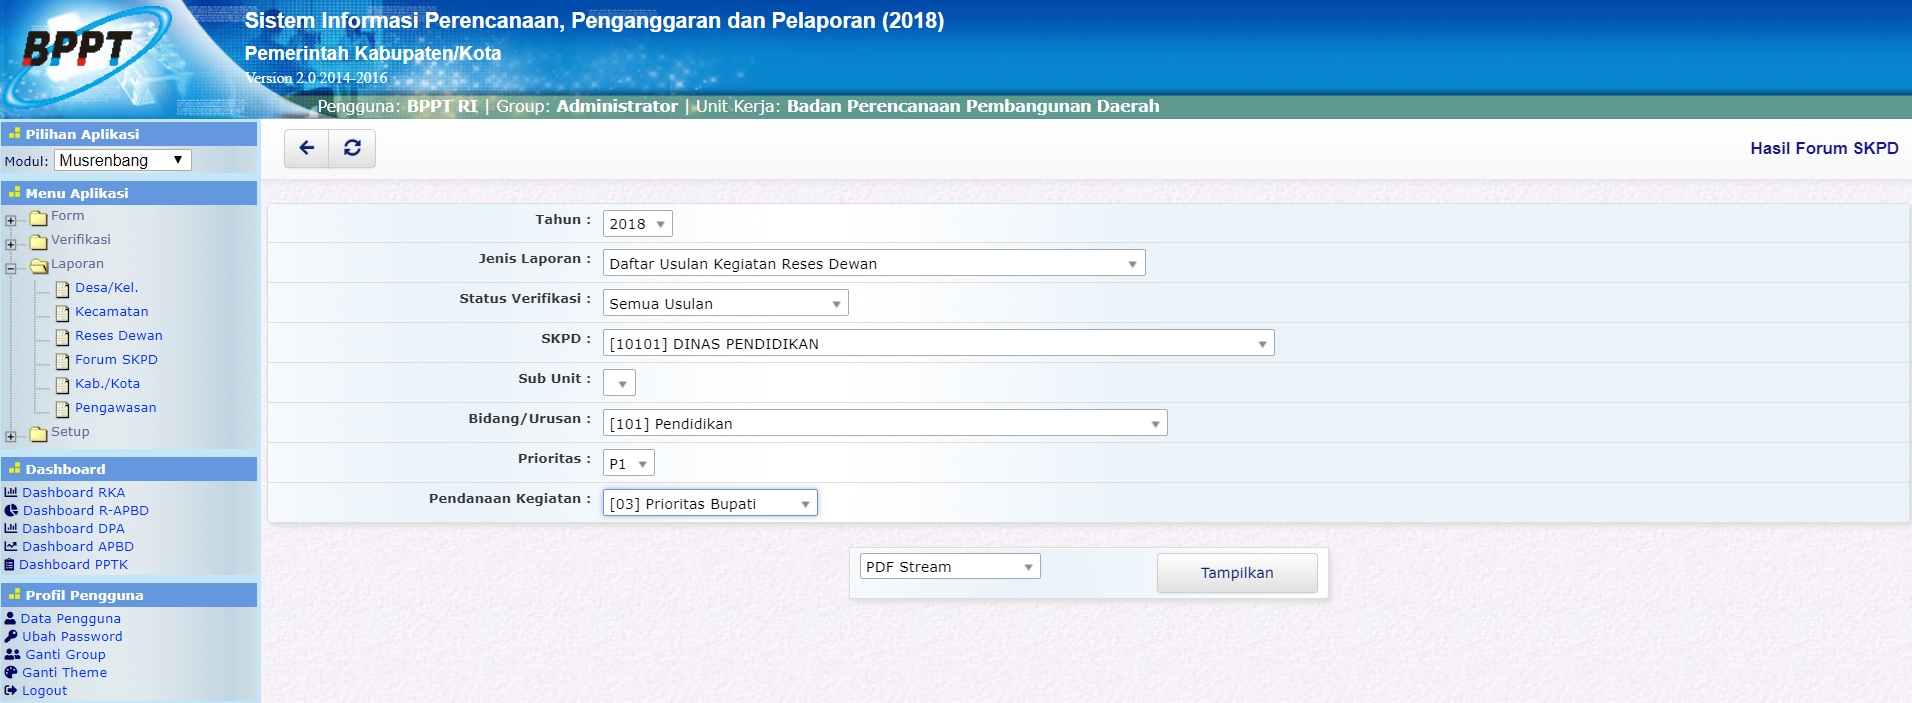Expand the Setup tree node
Viewport: 1912px width, 703px height.
[x=10, y=436]
